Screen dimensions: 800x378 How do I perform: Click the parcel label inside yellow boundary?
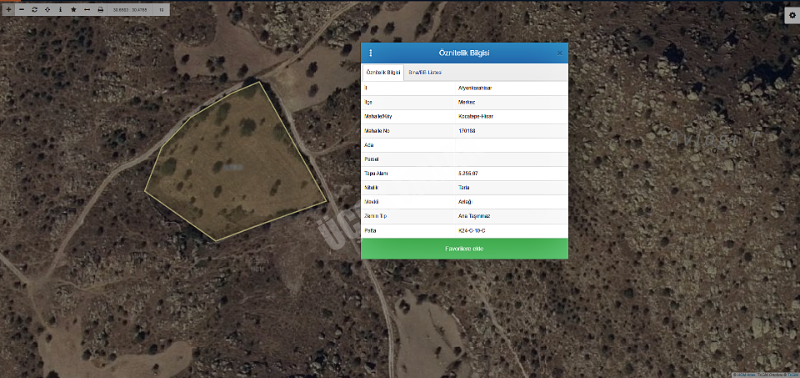(x=233, y=167)
